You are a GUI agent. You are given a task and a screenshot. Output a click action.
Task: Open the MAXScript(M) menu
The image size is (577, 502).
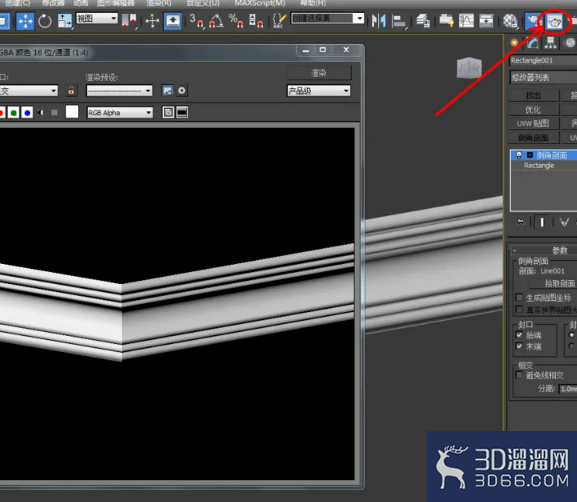click(x=260, y=3)
